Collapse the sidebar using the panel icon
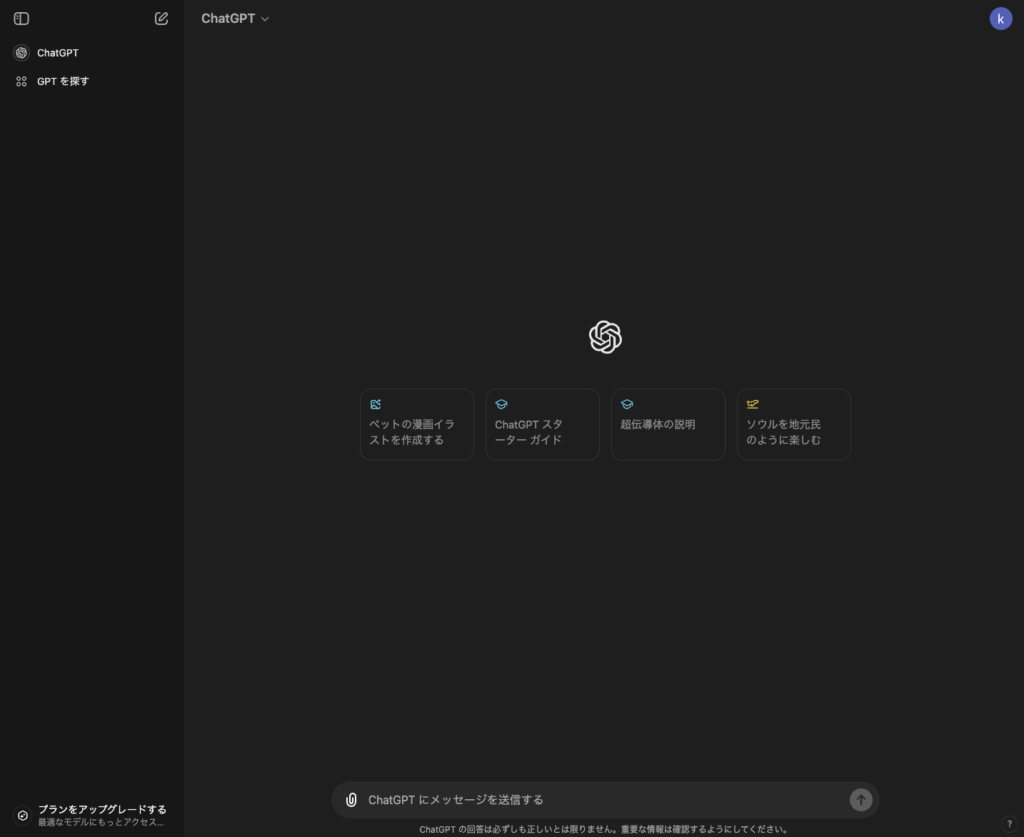 (21, 18)
